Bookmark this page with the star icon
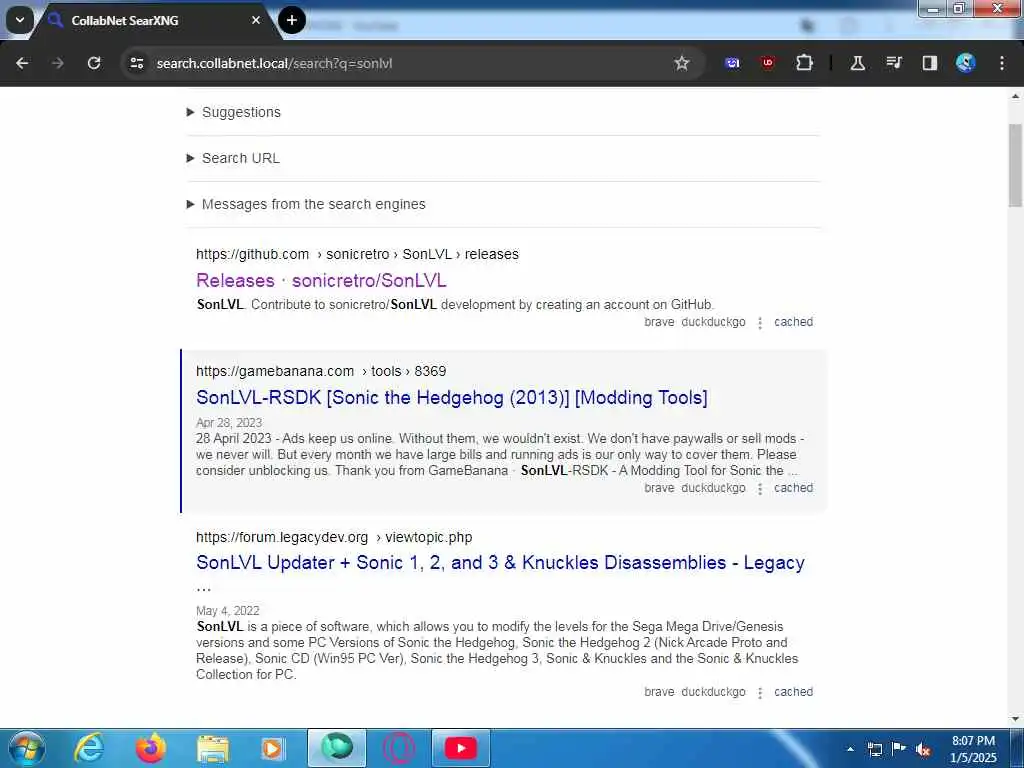 tap(682, 63)
